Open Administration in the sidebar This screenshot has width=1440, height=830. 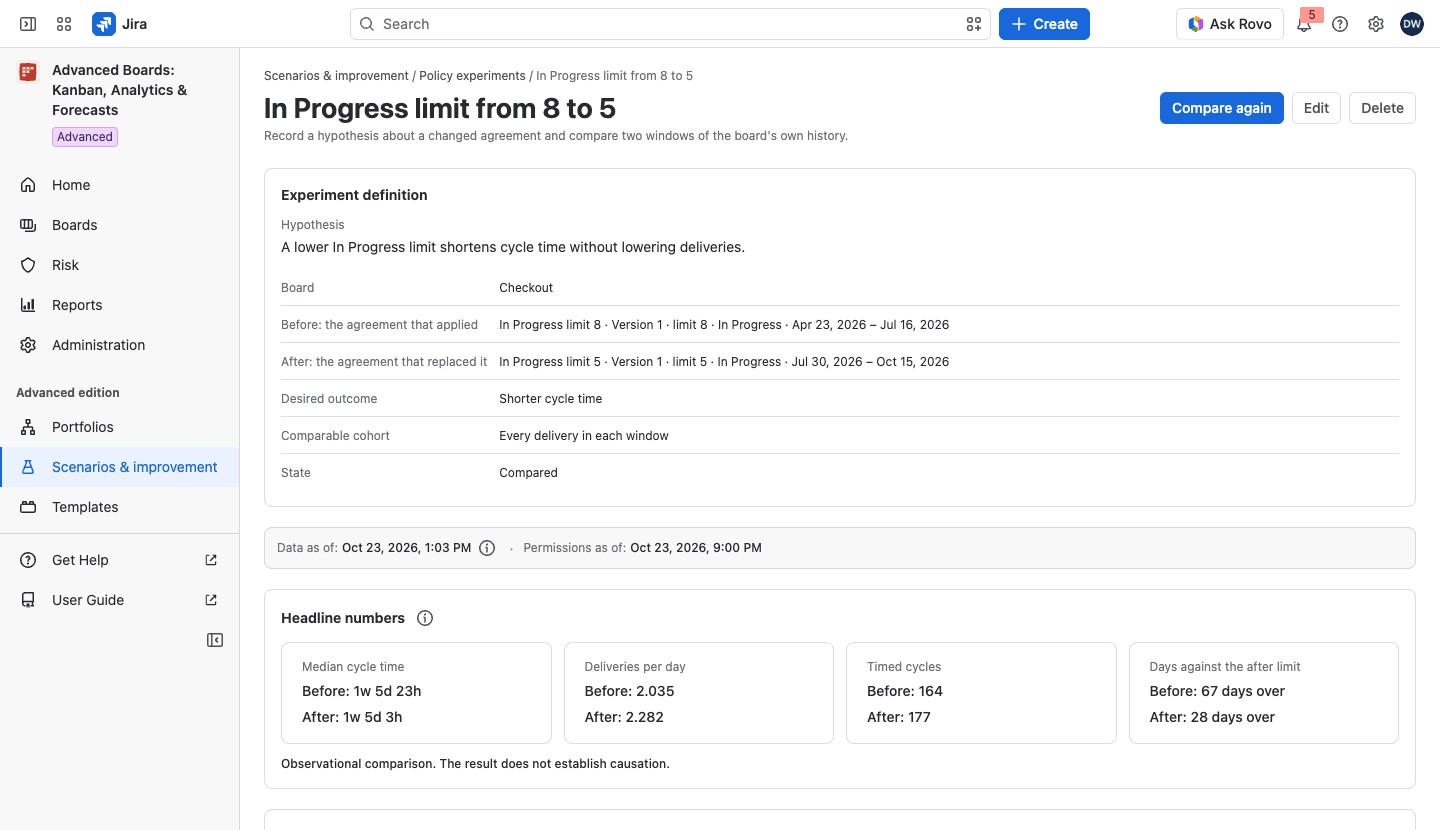coord(120,345)
